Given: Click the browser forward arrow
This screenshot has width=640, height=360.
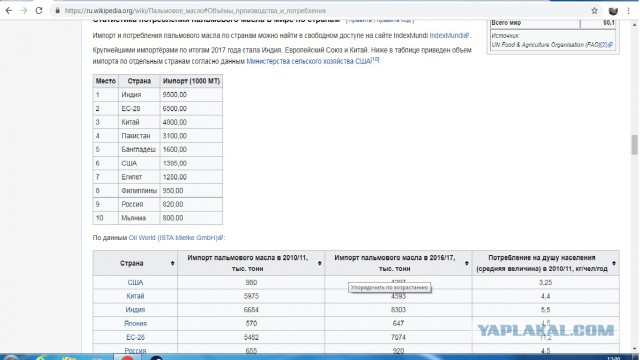Looking at the screenshot, I should tap(24, 11).
